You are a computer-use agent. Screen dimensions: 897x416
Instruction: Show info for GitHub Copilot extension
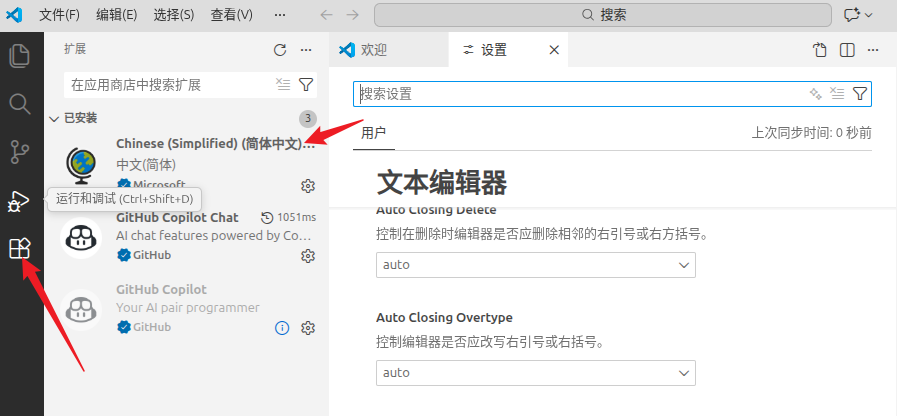point(282,328)
